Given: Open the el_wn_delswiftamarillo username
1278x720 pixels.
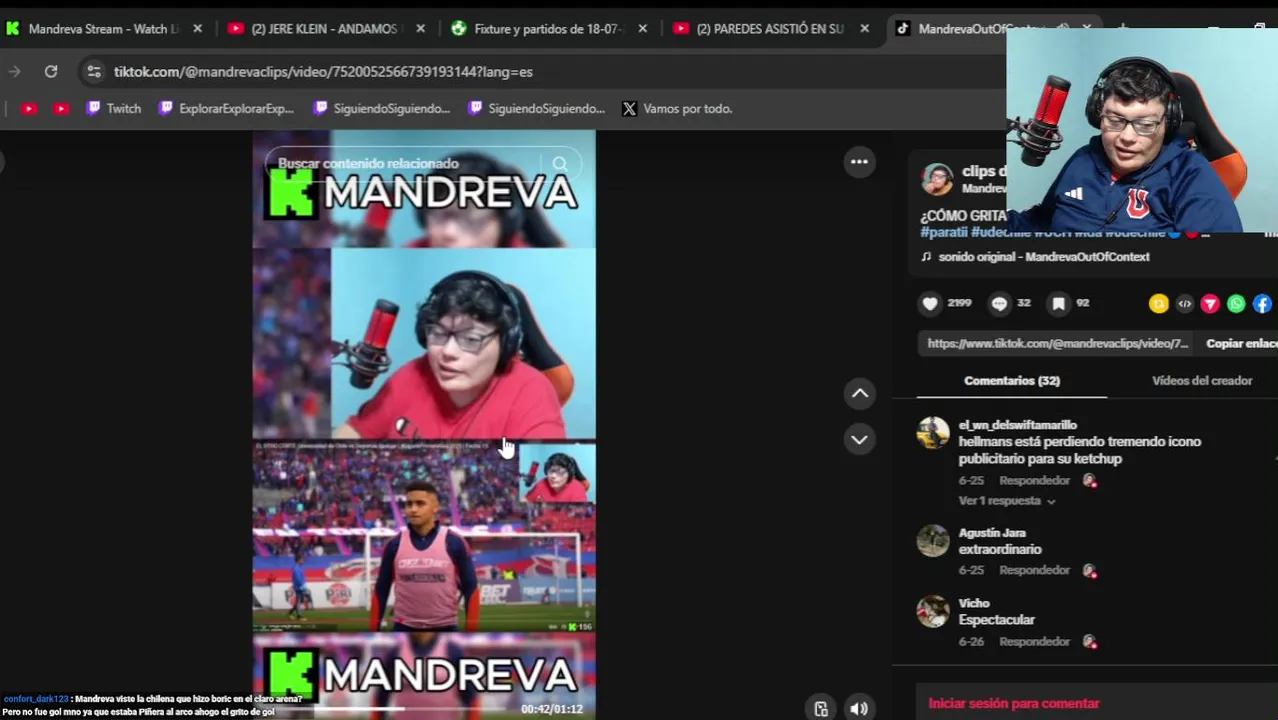Looking at the screenshot, I should [x=1017, y=425].
